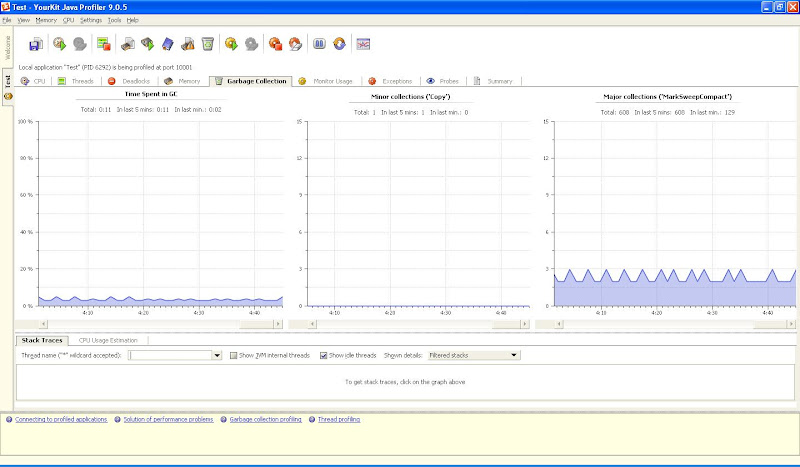
Task: Open the Deadlocks tab
Action: [130, 81]
